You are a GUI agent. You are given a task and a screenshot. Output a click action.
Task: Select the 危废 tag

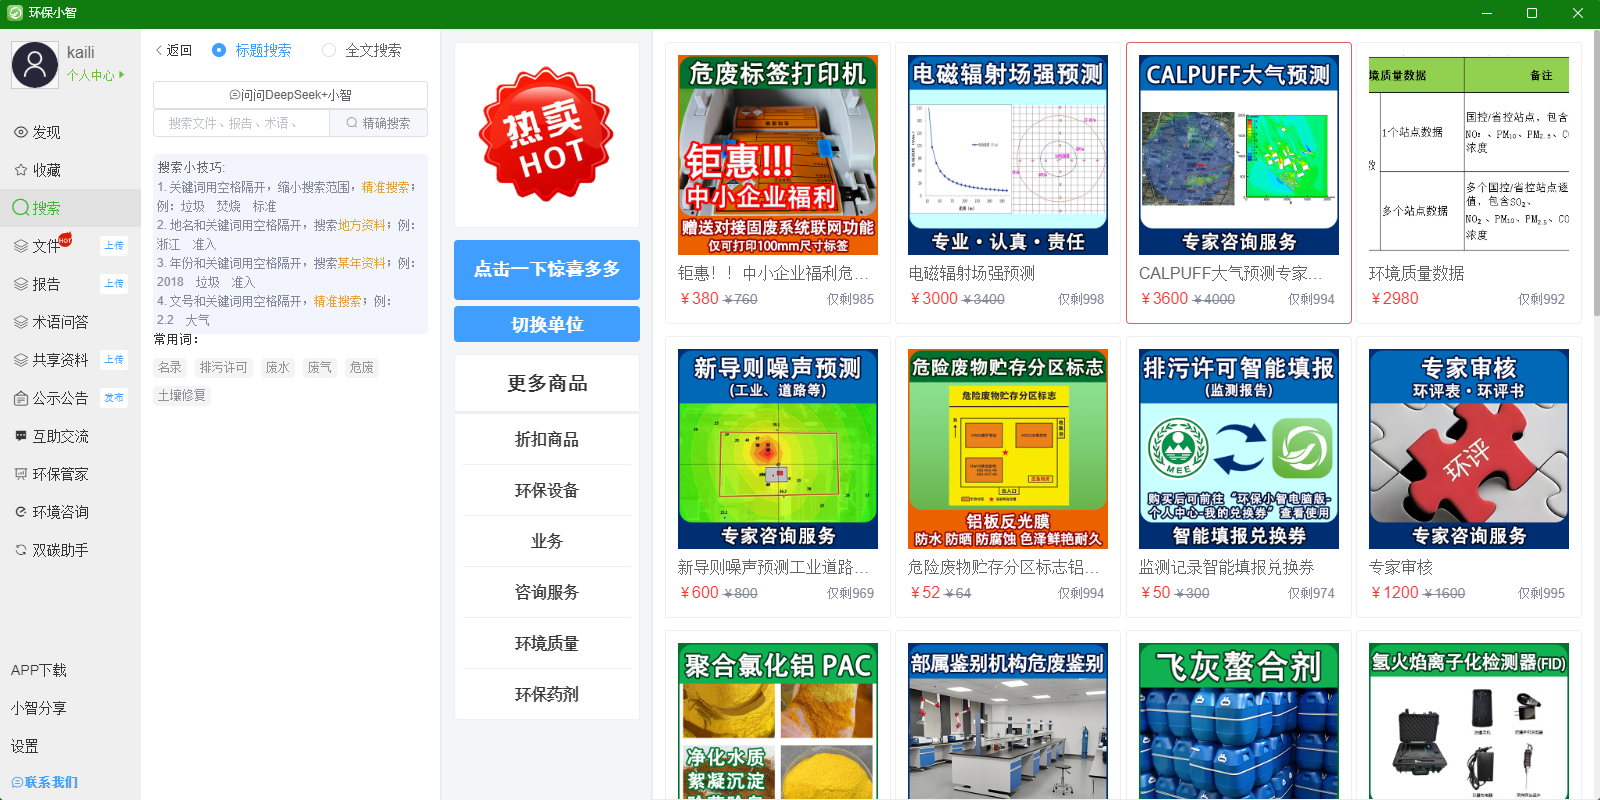(x=361, y=367)
